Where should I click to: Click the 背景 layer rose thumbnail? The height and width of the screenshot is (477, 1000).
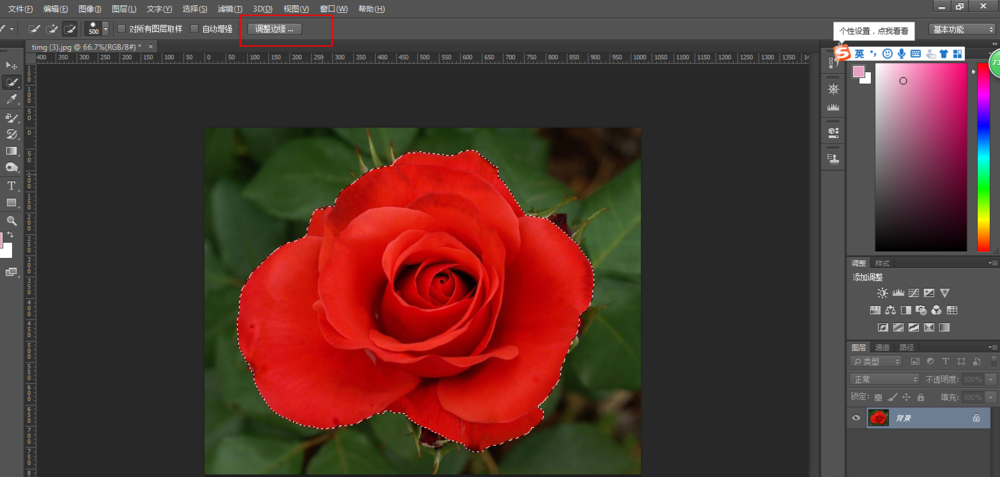click(x=879, y=418)
